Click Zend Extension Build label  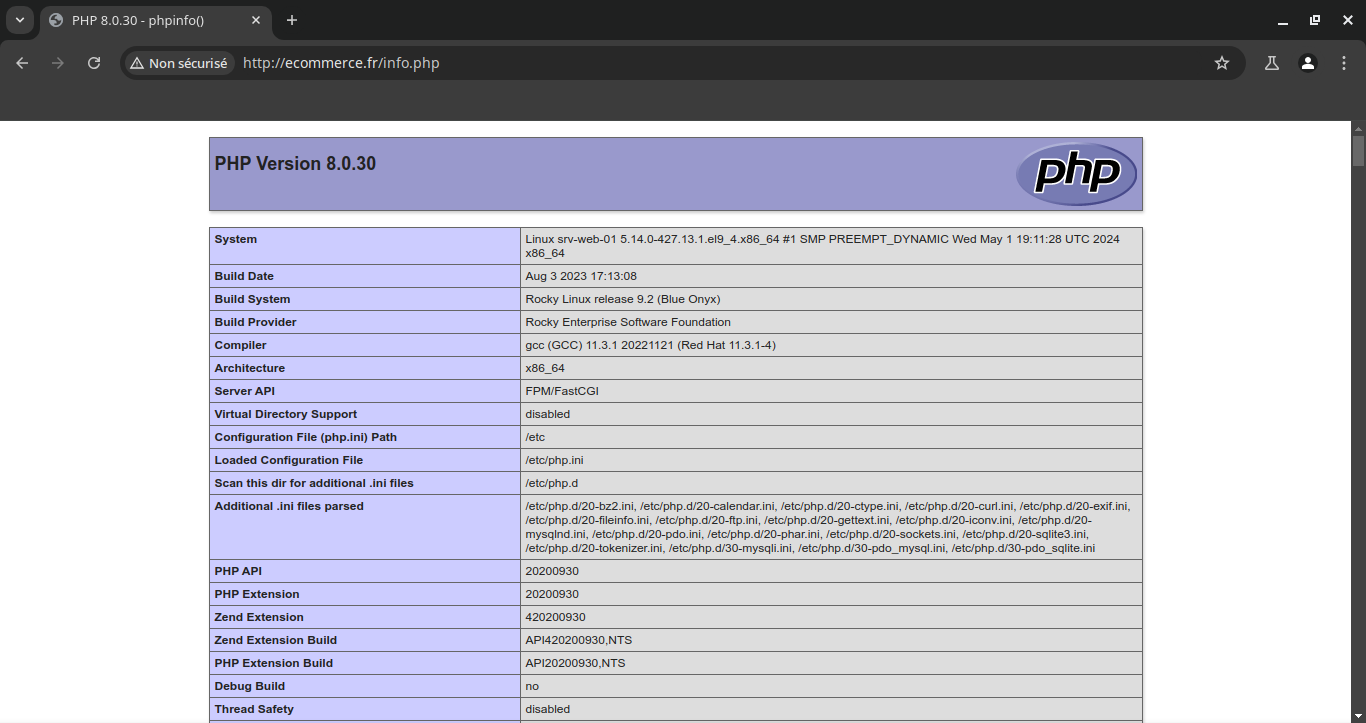(275, 640)
